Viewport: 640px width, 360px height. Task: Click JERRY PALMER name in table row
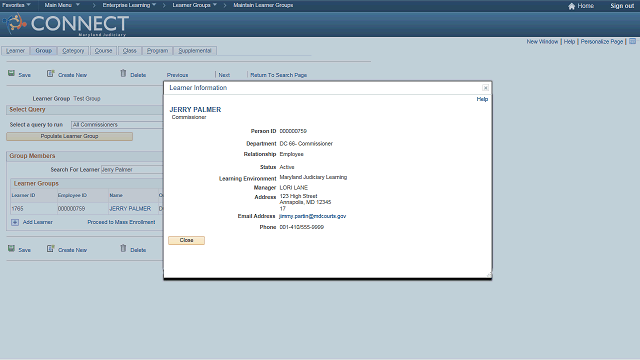pyautogui.click(x=130, y=209)
